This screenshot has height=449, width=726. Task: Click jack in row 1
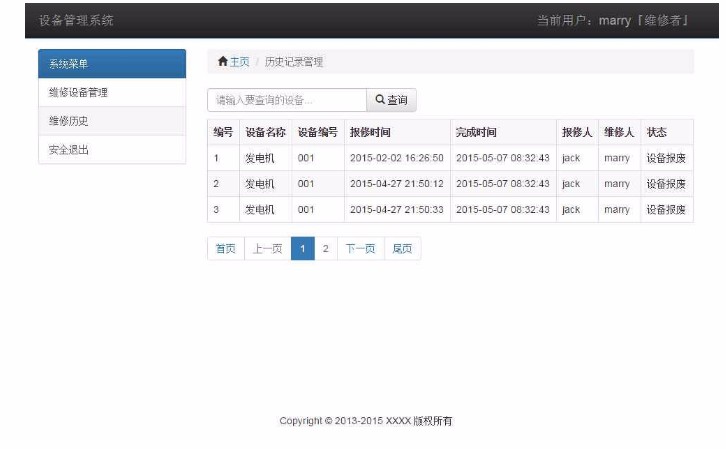tap(571, 158)
